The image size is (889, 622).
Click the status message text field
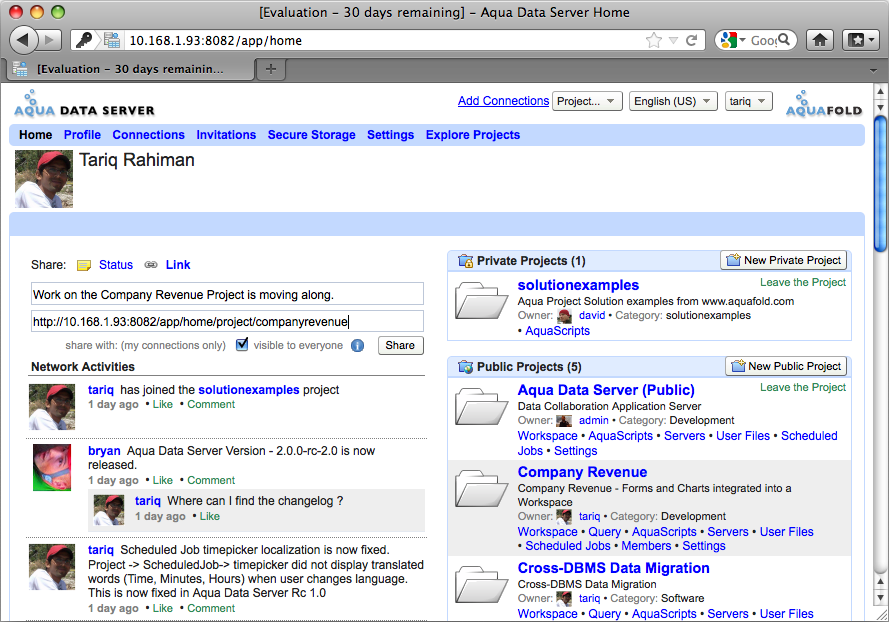point(227,294)
